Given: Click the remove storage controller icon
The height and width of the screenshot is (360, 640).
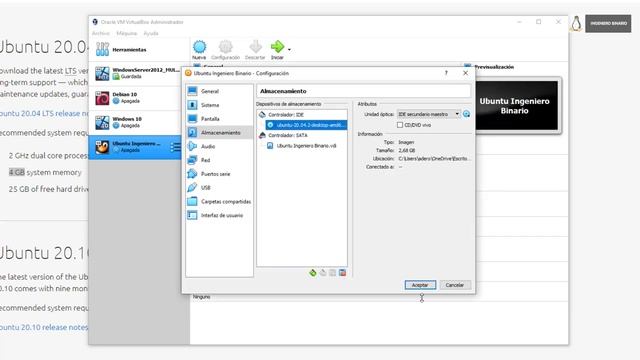Looking at the screenshot, I should point(323,273).
